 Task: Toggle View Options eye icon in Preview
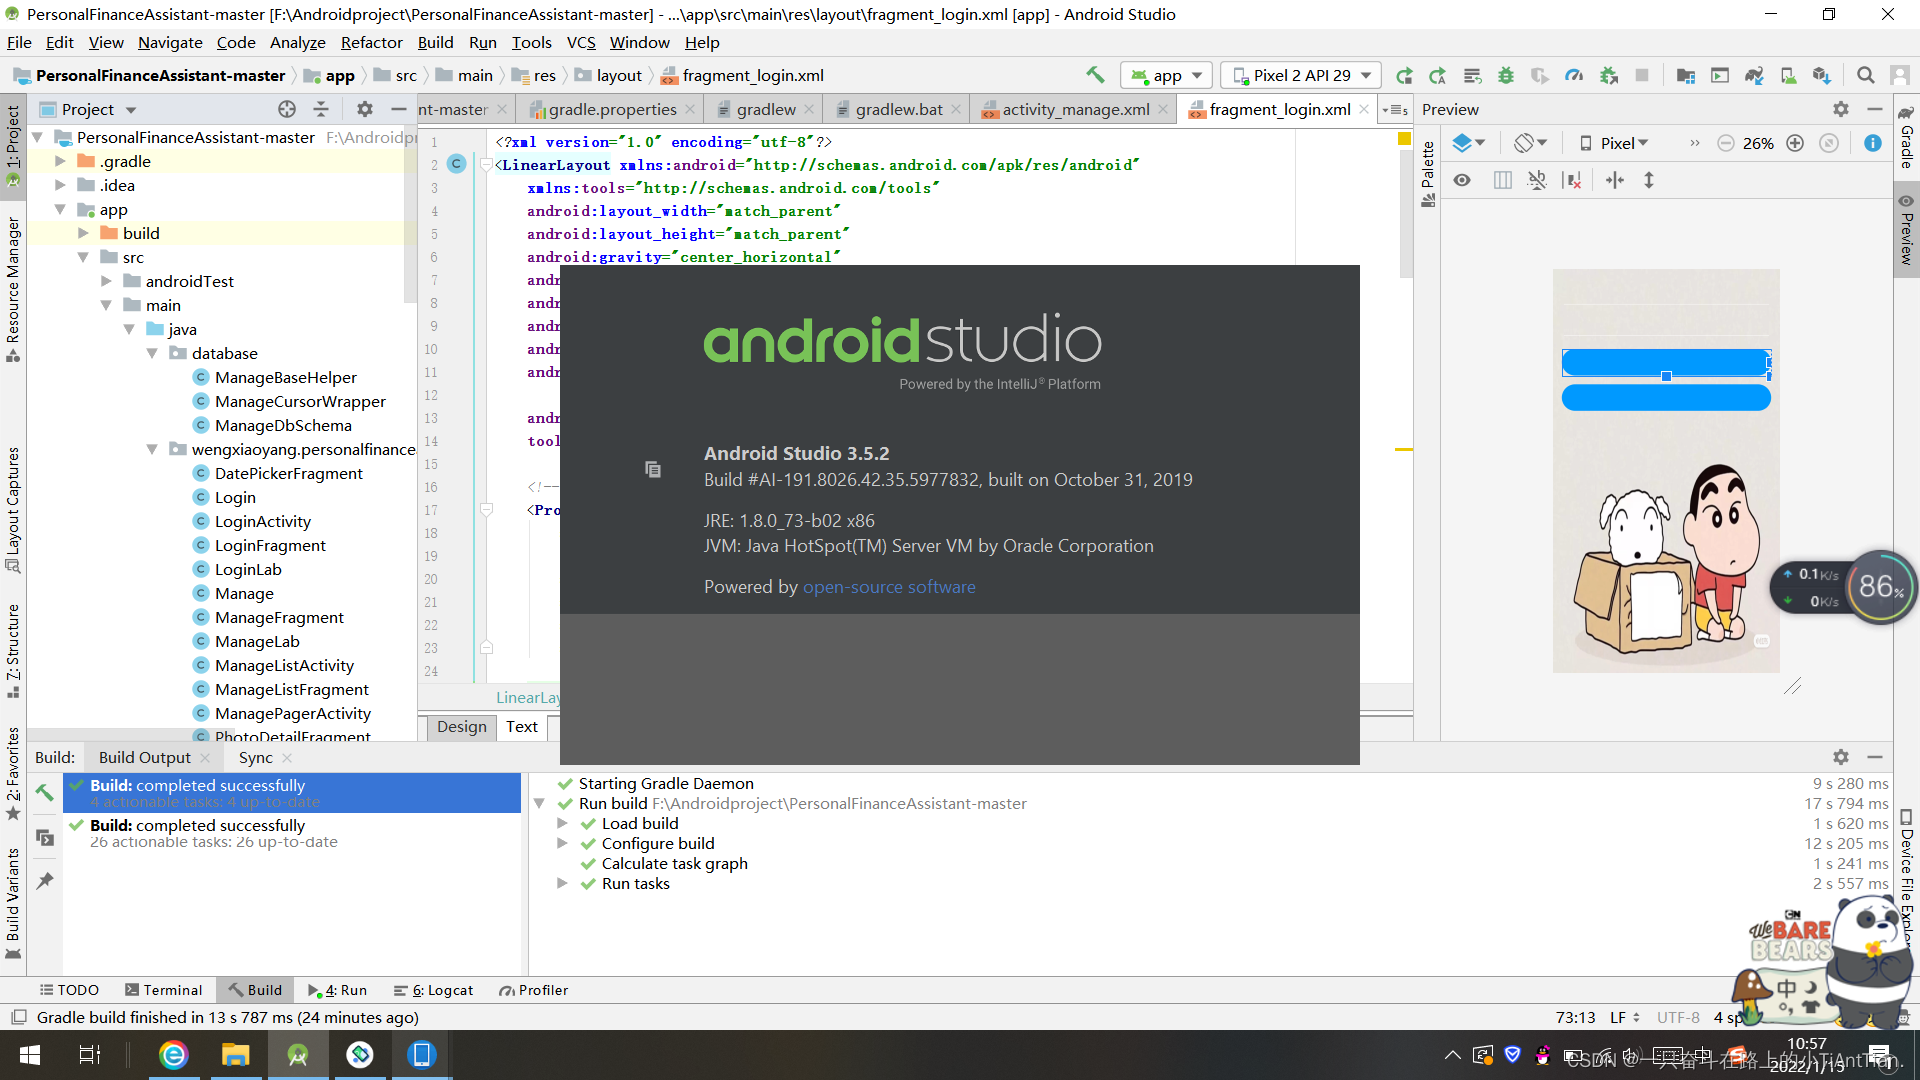[x=1462, y=180]
